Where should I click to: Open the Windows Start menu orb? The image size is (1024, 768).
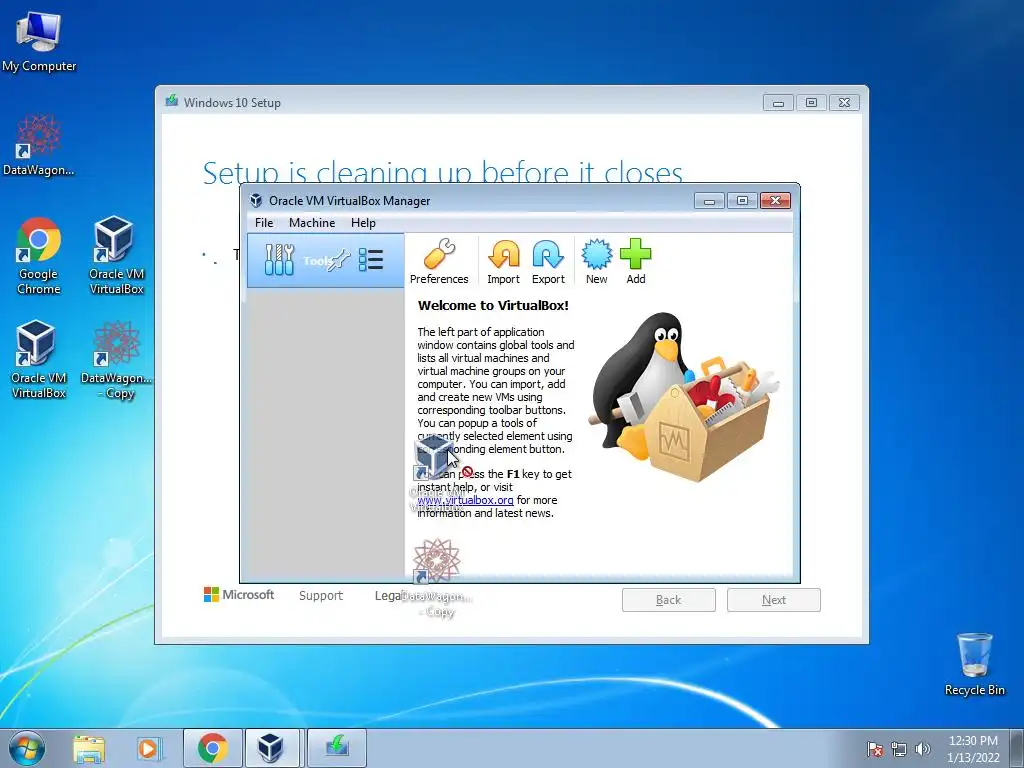coord(27,748)
